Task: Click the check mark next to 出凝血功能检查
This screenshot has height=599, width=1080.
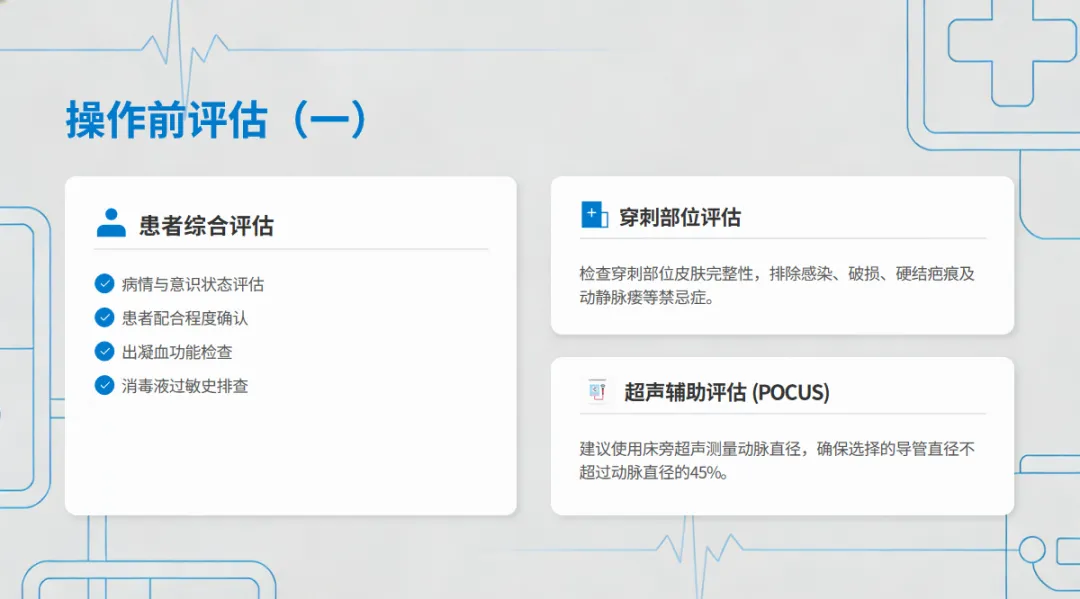Action: coord(104,352)
